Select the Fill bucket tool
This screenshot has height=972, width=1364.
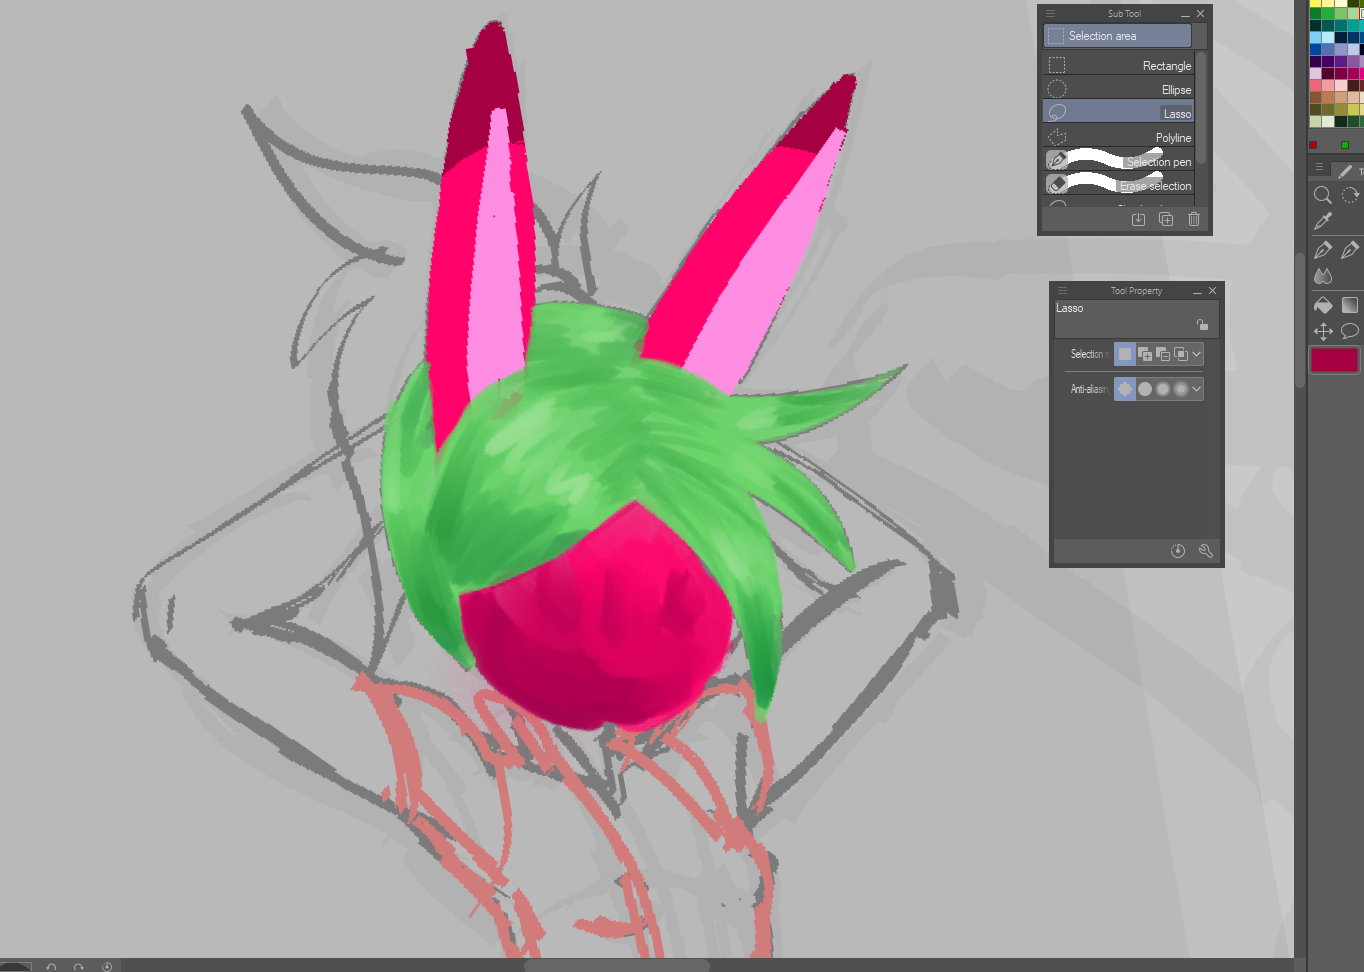tap(1322, 305)
